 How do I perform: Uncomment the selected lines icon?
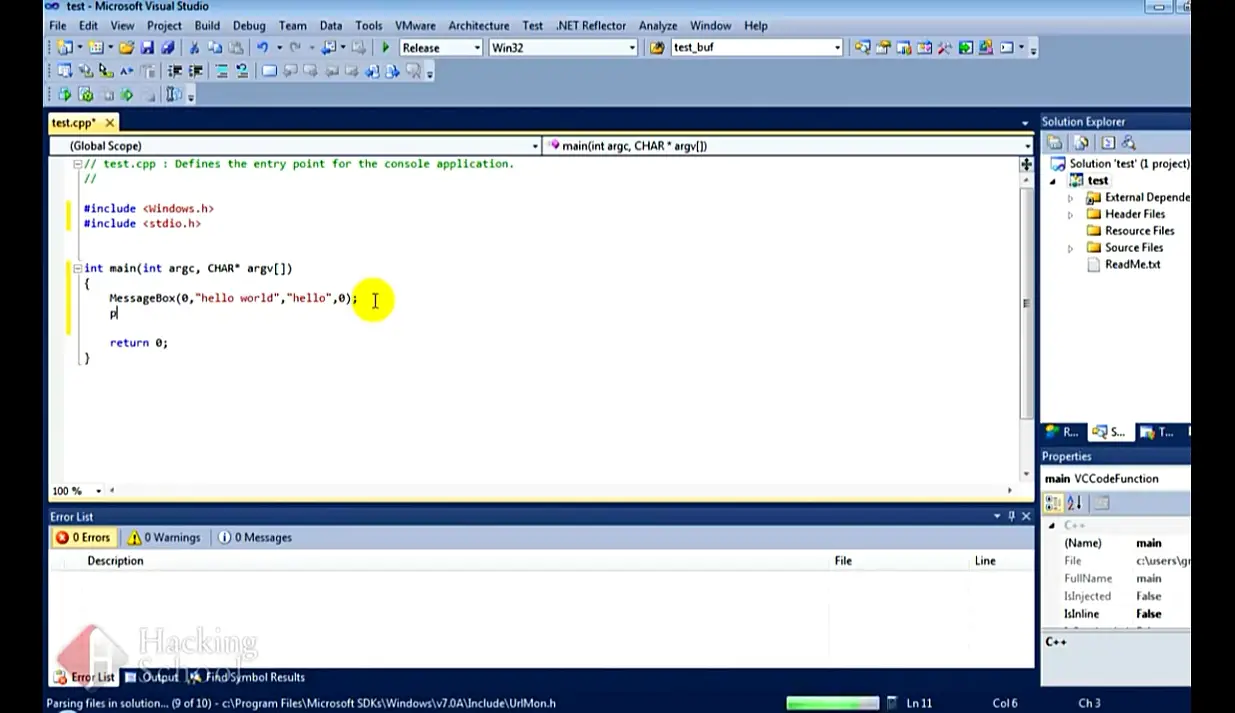click(242, 71)
